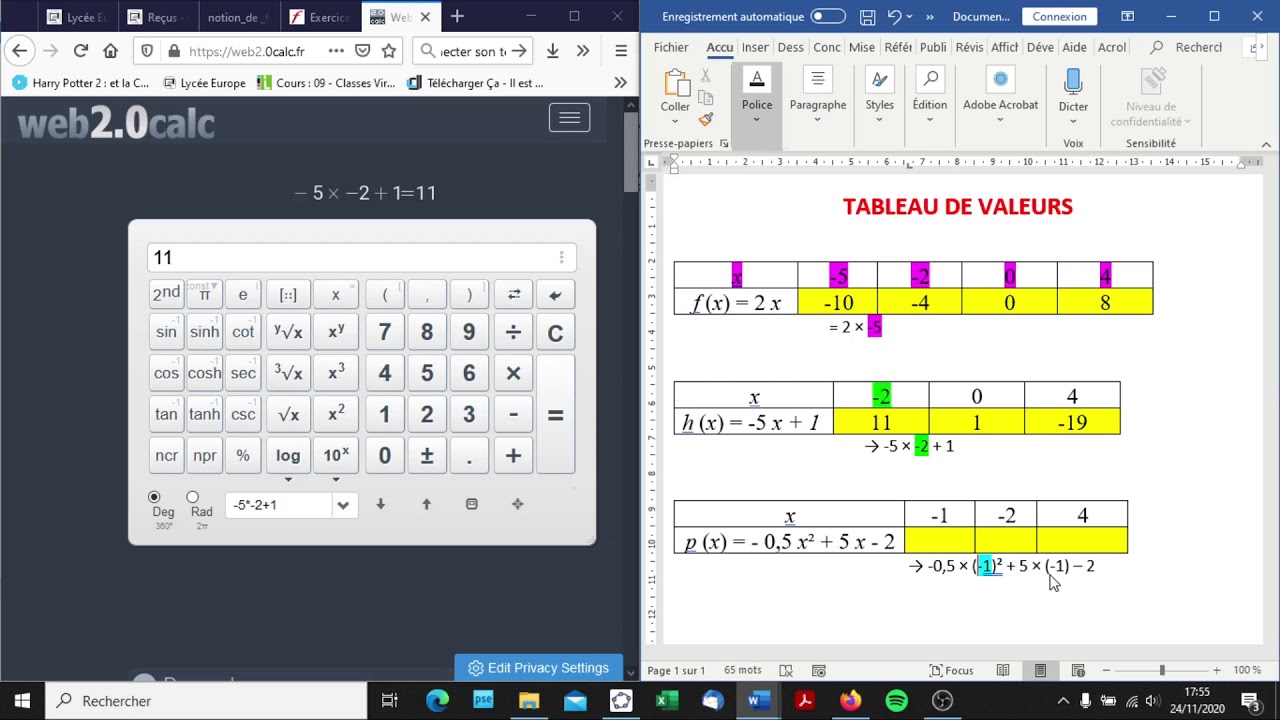Collapse the Word ribbon chevron

coord(1266,144)
